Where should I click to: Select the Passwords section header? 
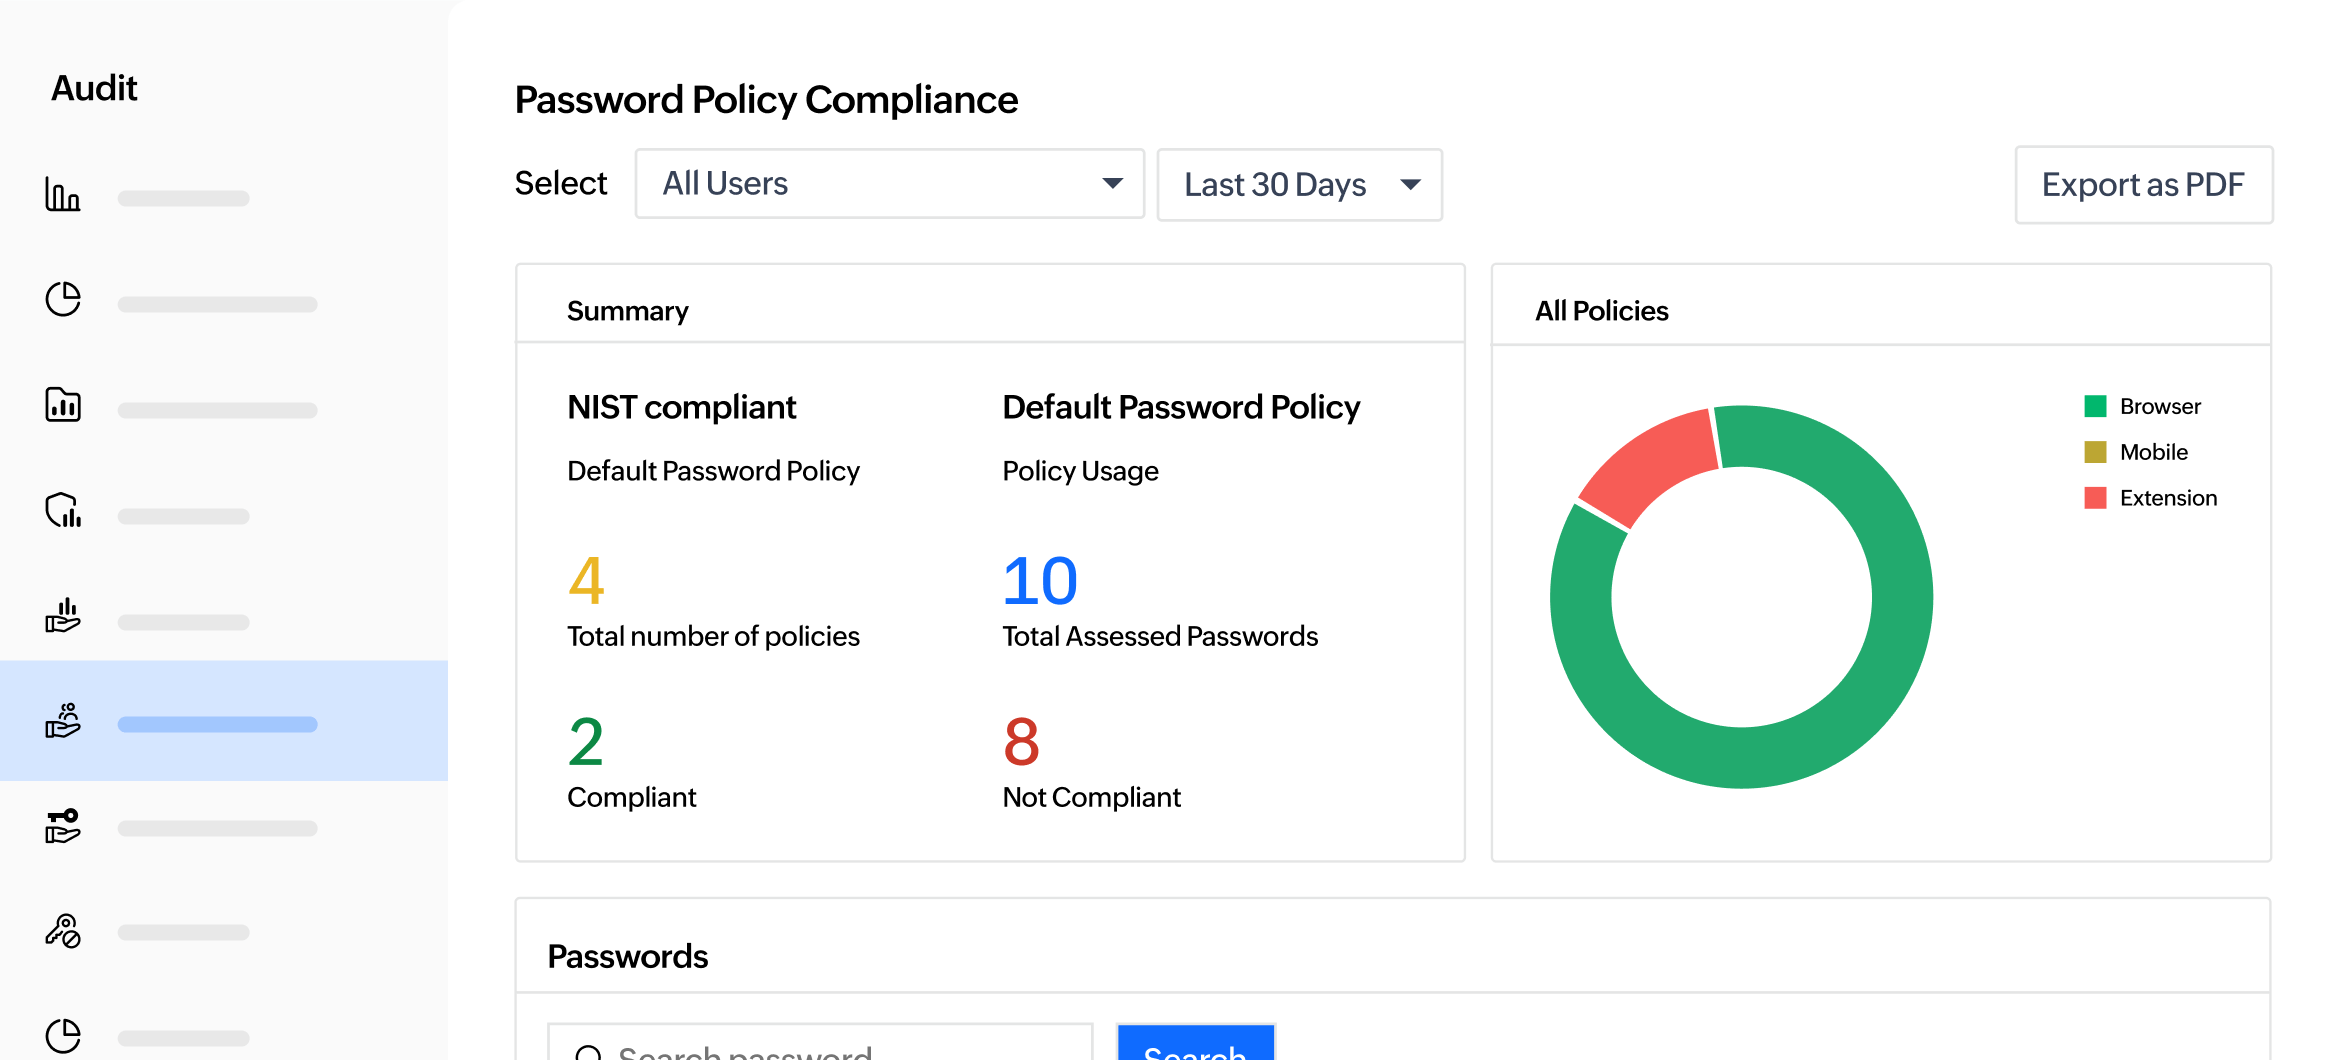click(x=627, y=956)
